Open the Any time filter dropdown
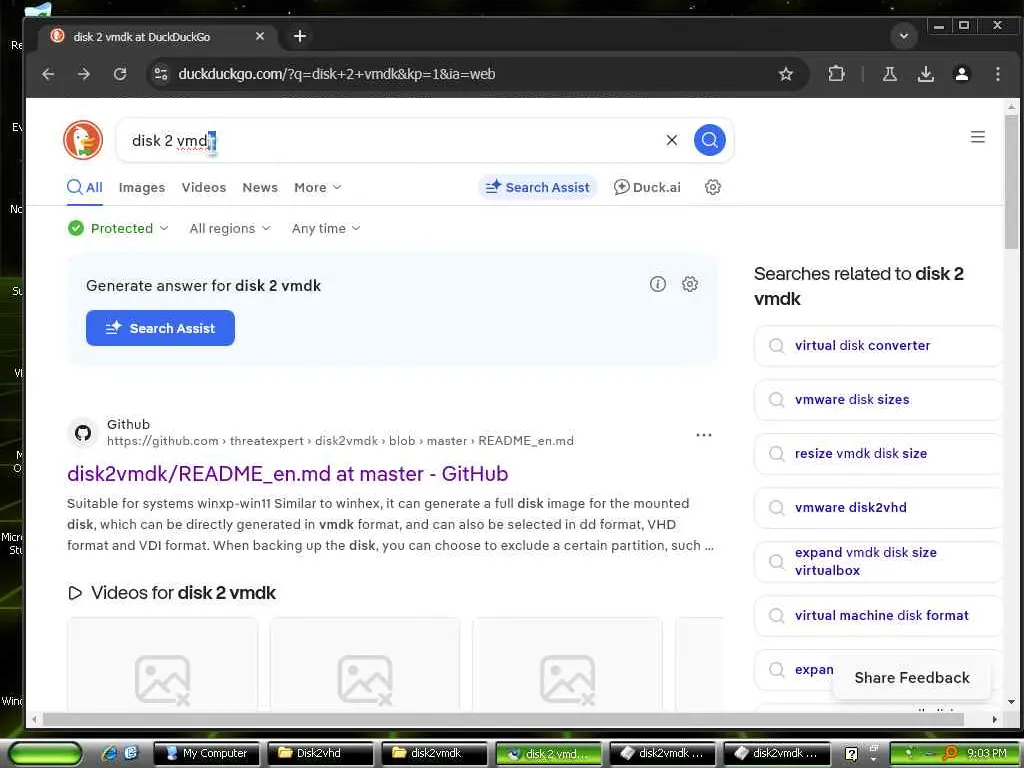Screen dimensions: 1024x768 [x=325, y=228]
